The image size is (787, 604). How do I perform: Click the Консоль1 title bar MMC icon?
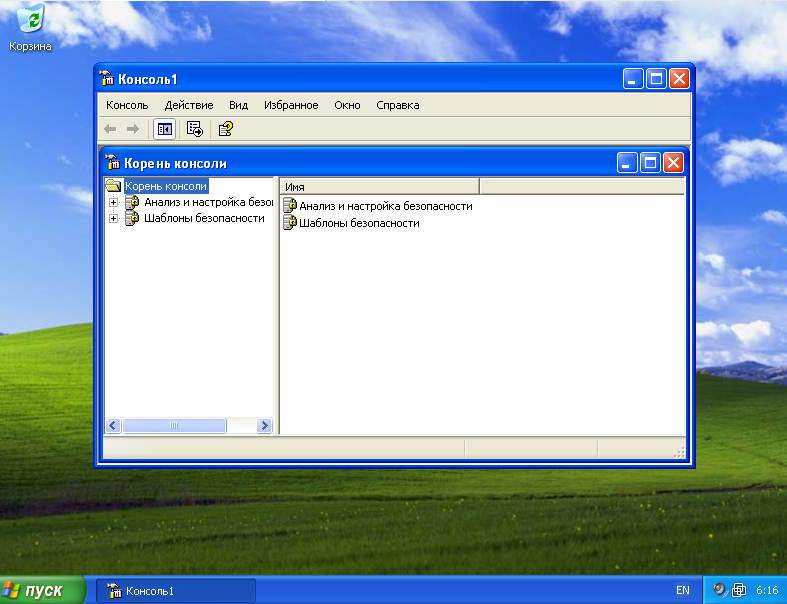(x=106, y=78)
